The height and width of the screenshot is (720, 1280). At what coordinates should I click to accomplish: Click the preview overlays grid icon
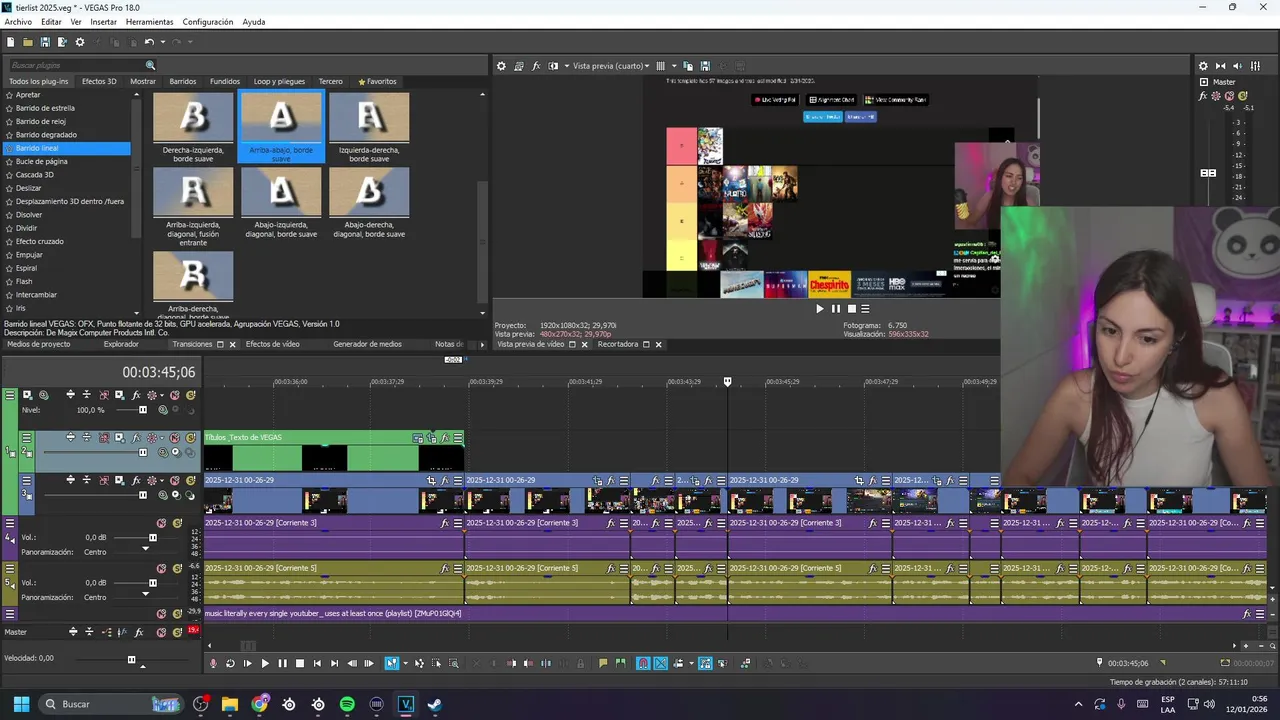click(x=660, y=66)
